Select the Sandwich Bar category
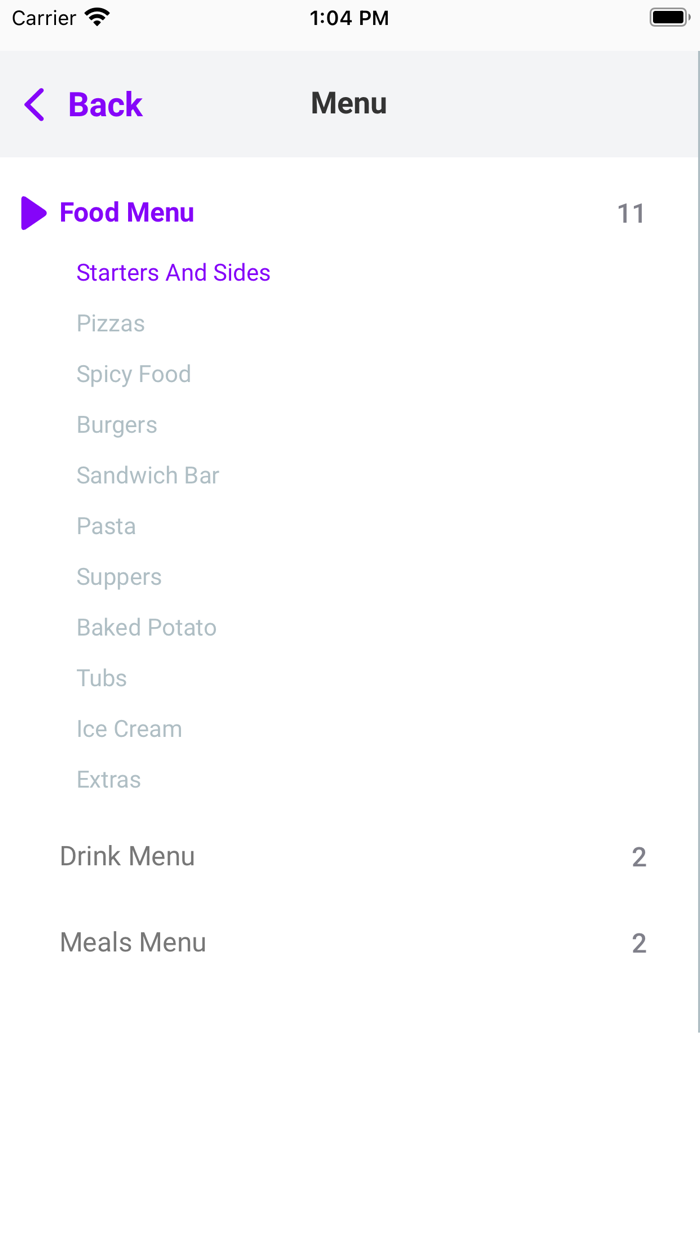This screenshot has height=1244, width=700. 148,476
